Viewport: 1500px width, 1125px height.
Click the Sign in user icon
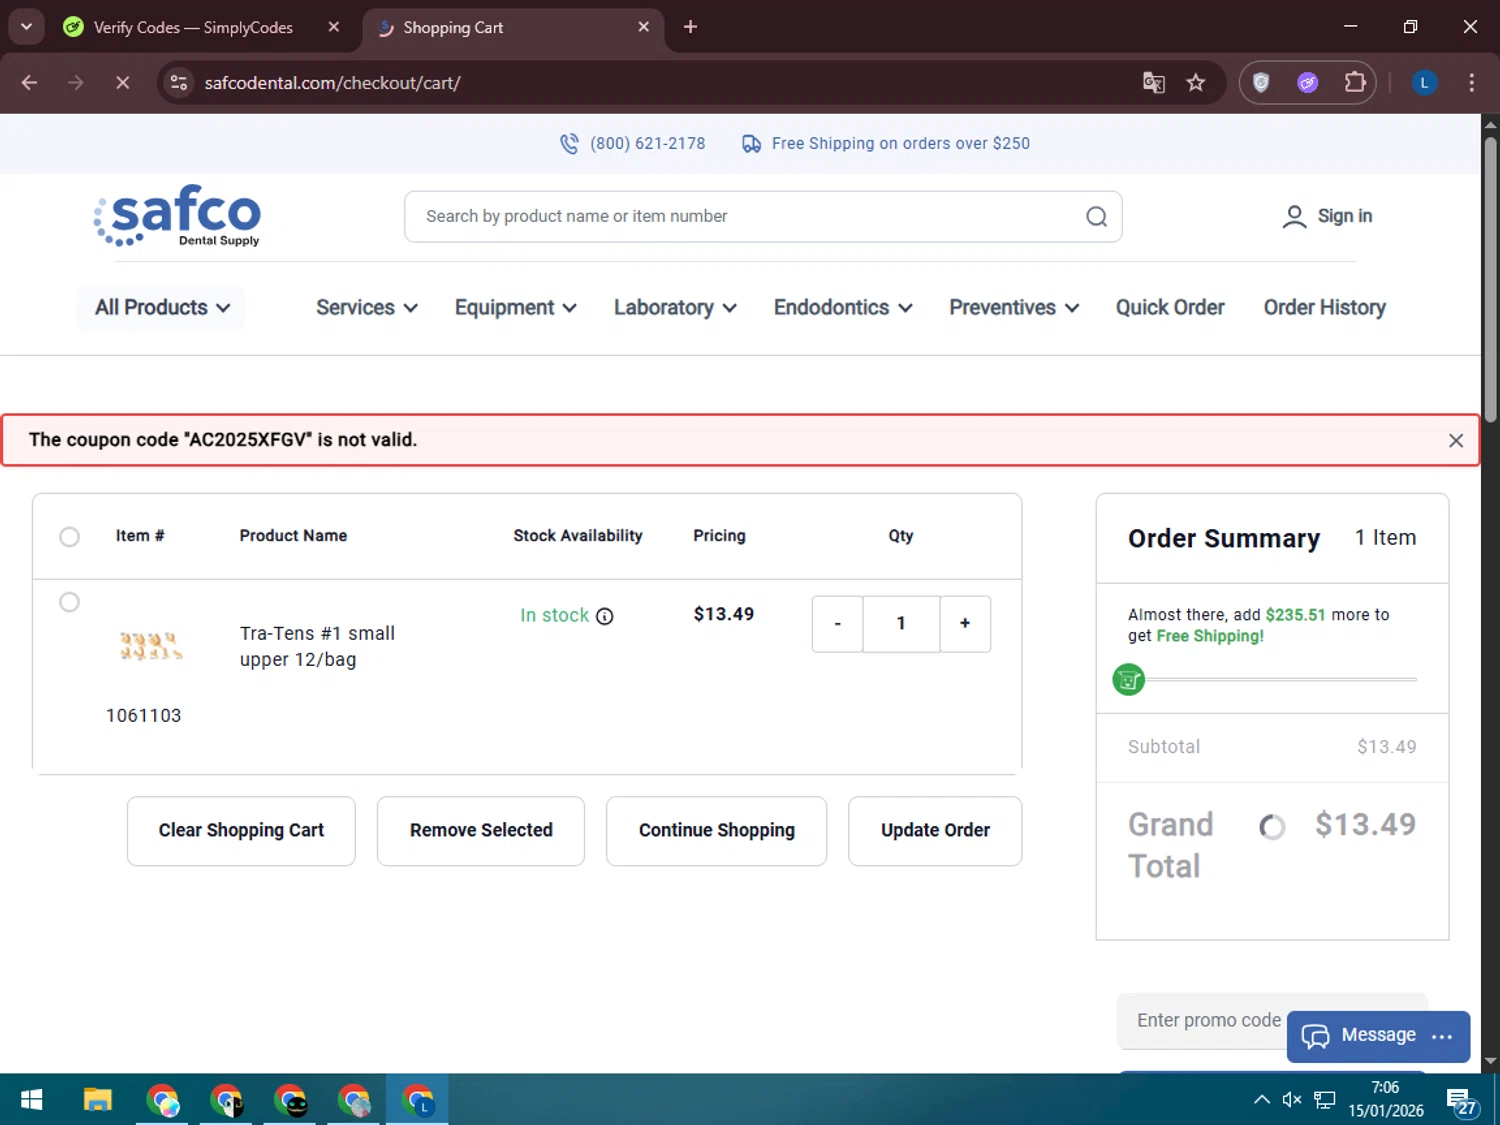1294,217
